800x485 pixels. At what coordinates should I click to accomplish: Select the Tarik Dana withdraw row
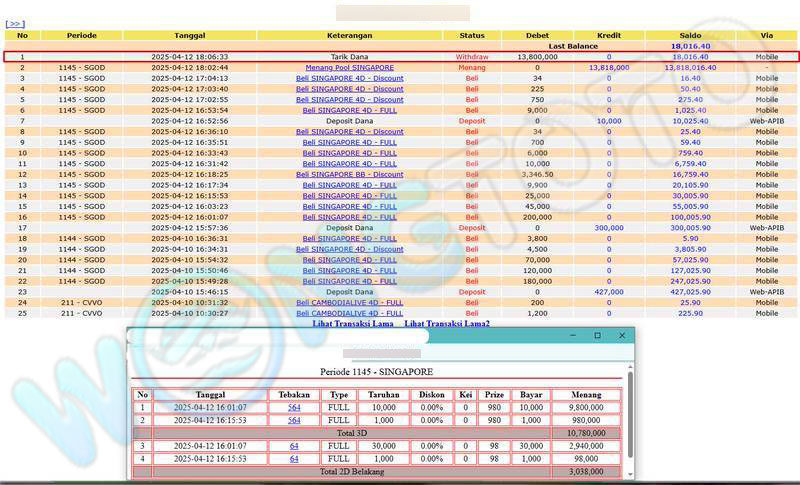(400, 57)
